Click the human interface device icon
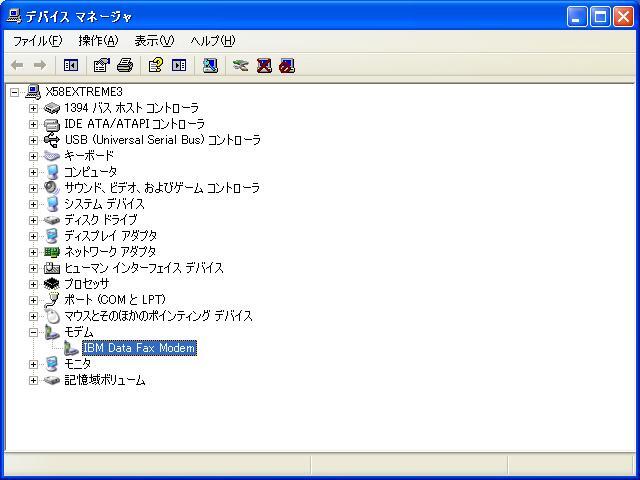Screen dimensions: 640x480 pyautogui.click(x=51, y=268)
